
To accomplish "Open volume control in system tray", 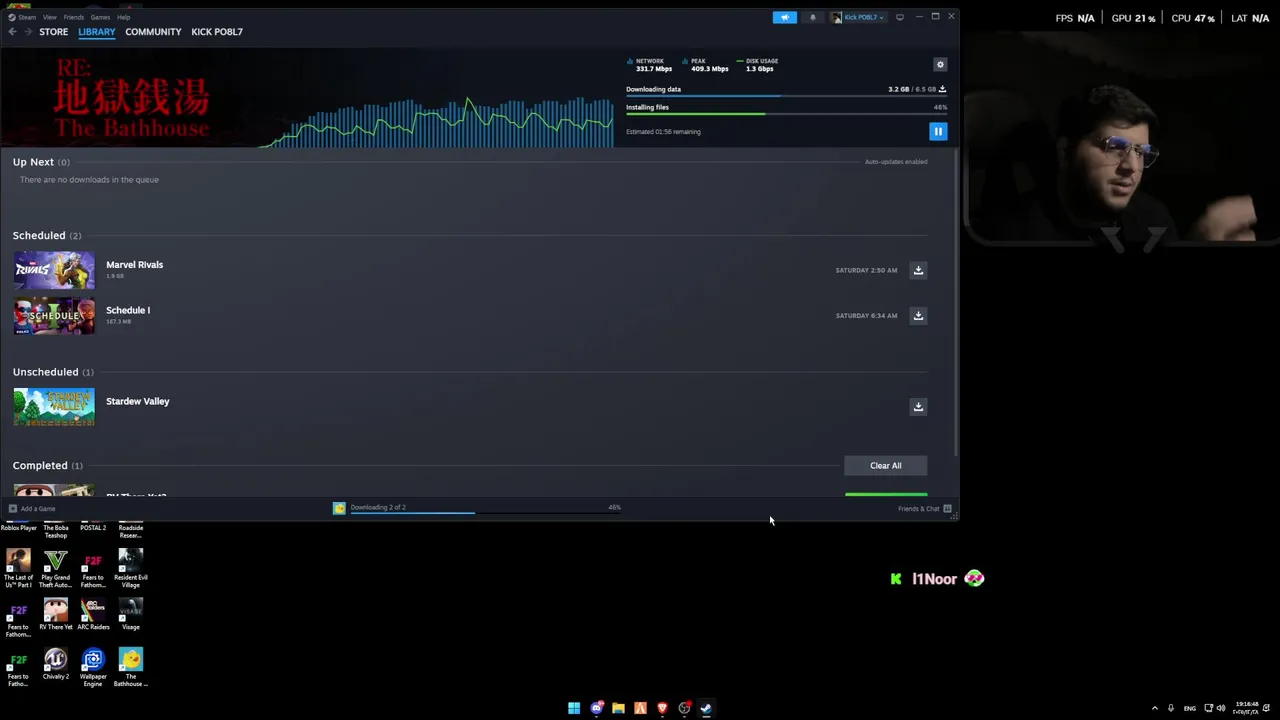I will pos(1220,708).
